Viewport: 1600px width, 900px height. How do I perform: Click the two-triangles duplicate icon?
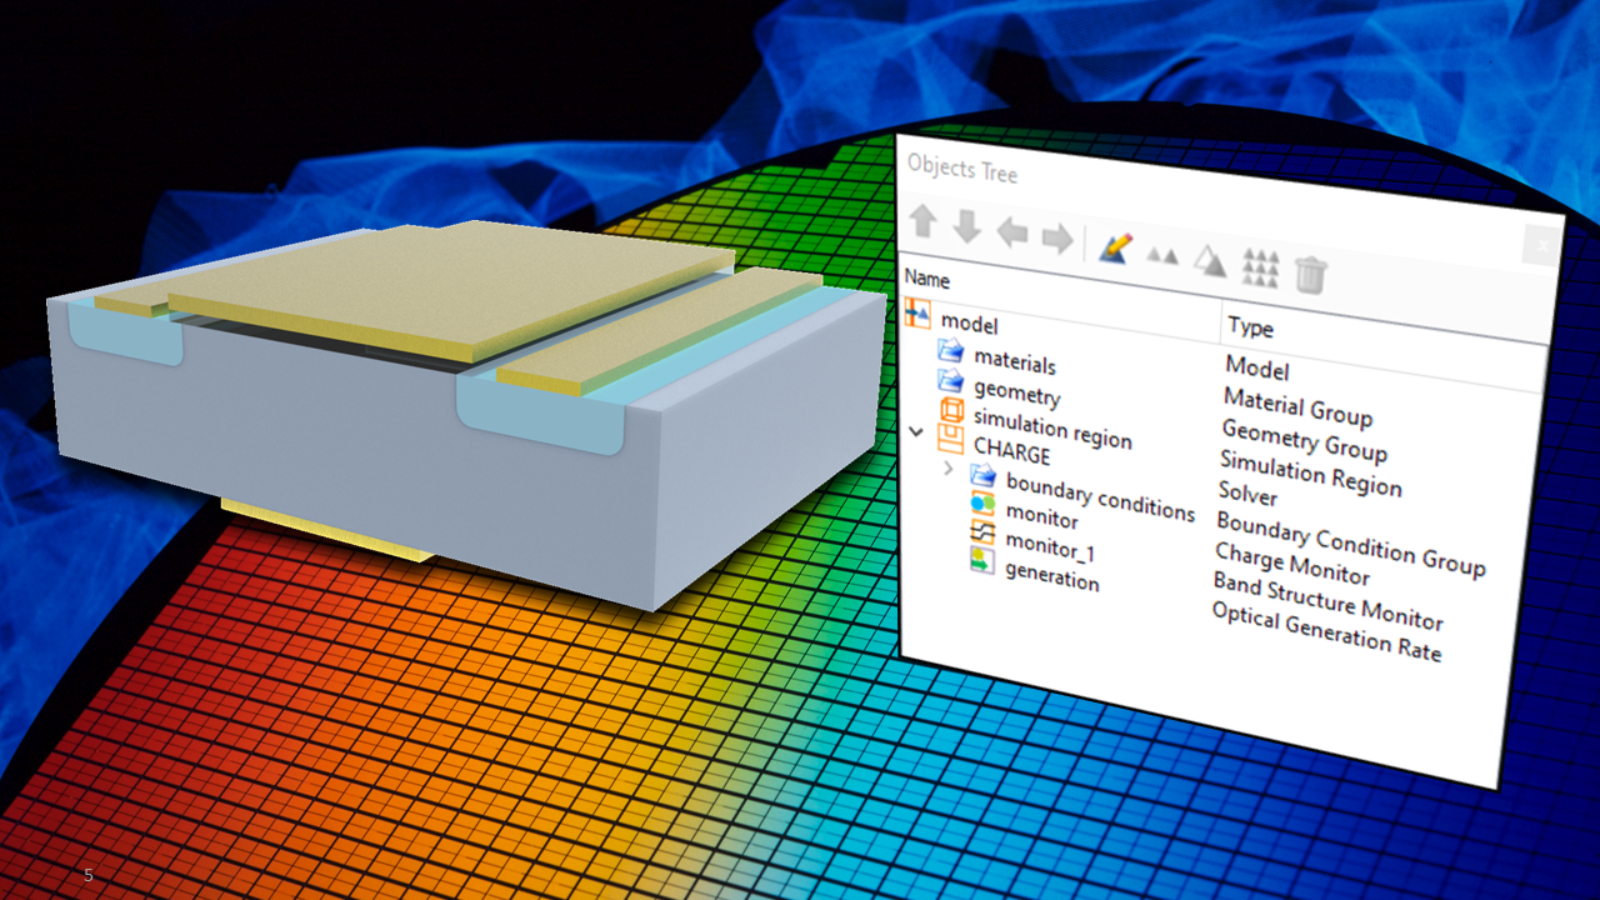[1161, 256]
